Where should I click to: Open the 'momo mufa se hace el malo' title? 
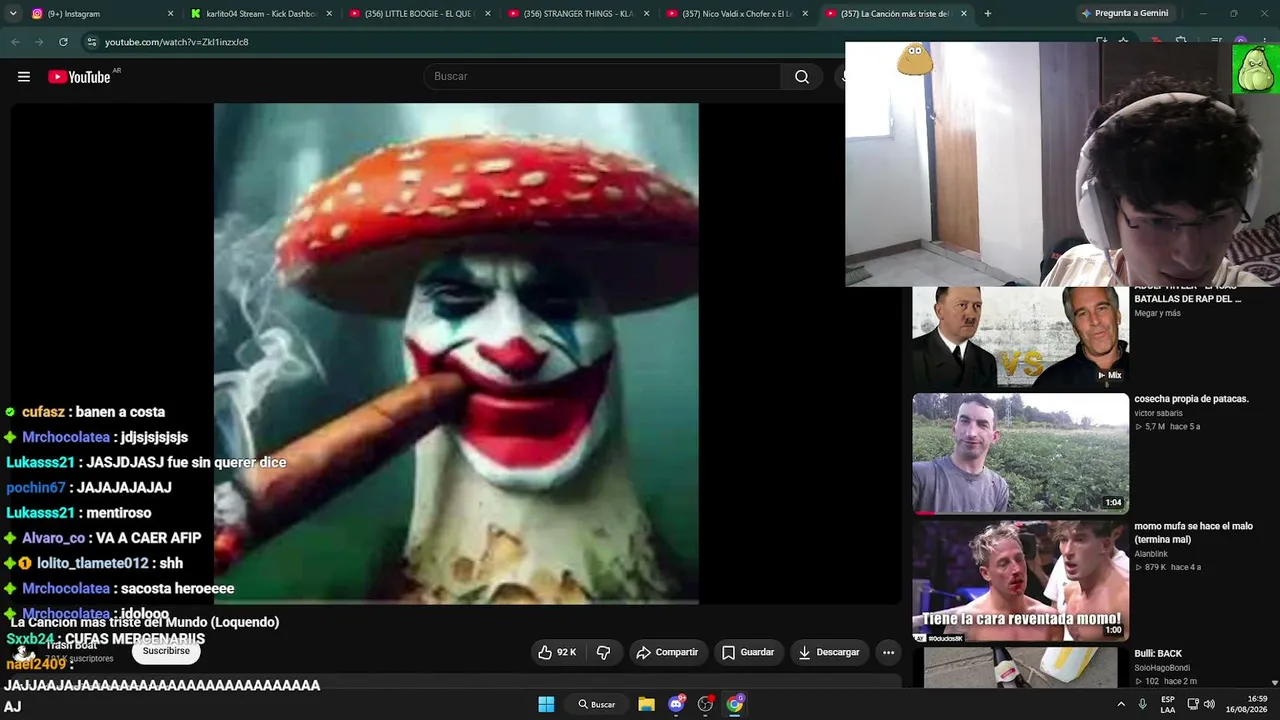(1193, 533)
